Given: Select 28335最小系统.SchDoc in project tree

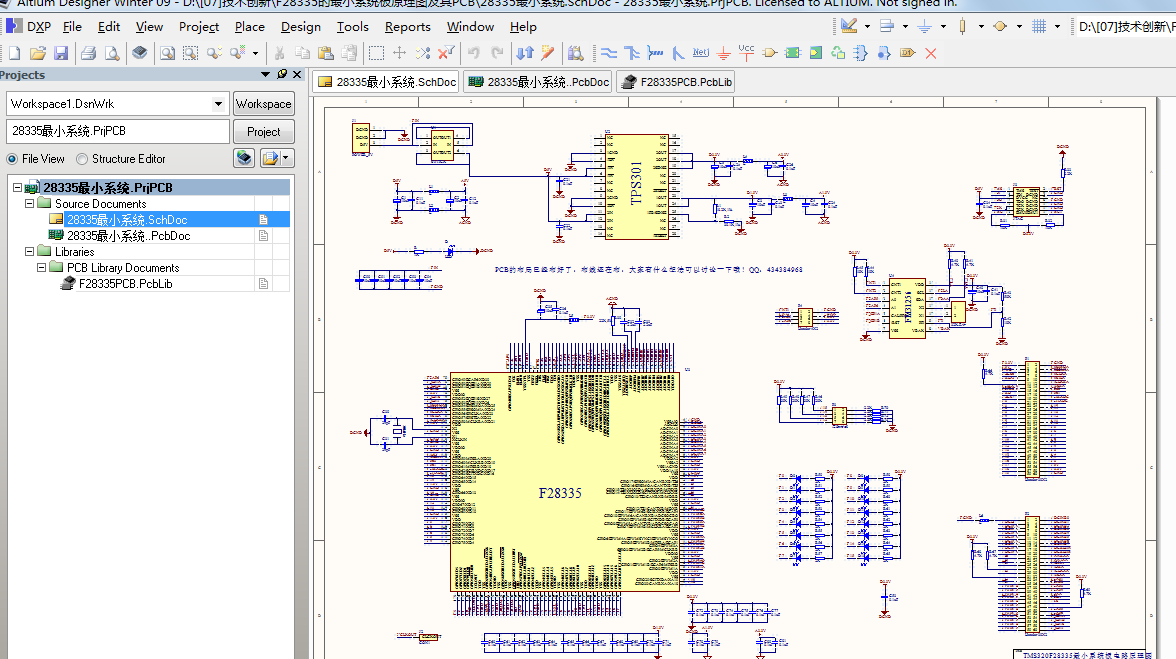Looking at the screenshot, I should tap(127, 220).
